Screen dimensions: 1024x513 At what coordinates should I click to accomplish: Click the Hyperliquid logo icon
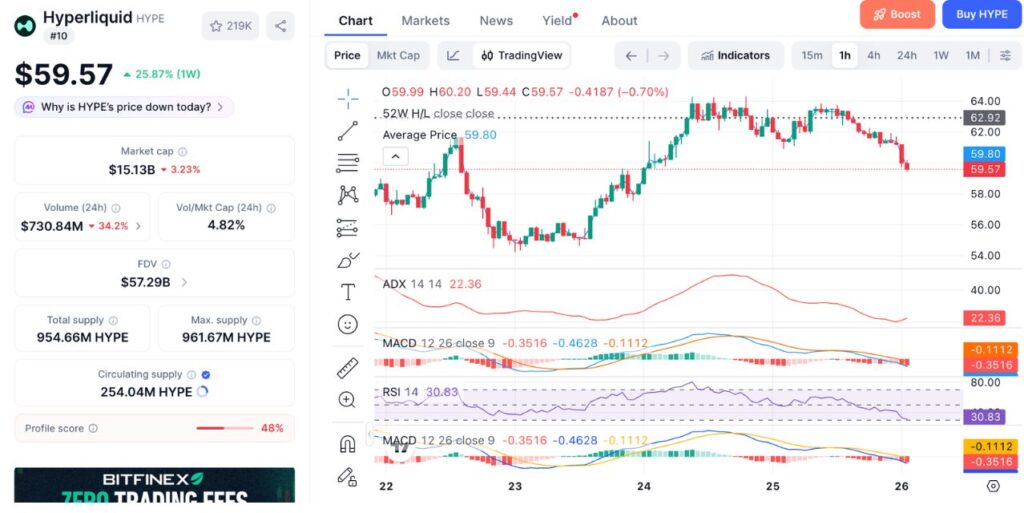pyautogui.click(x=25, y=26)
